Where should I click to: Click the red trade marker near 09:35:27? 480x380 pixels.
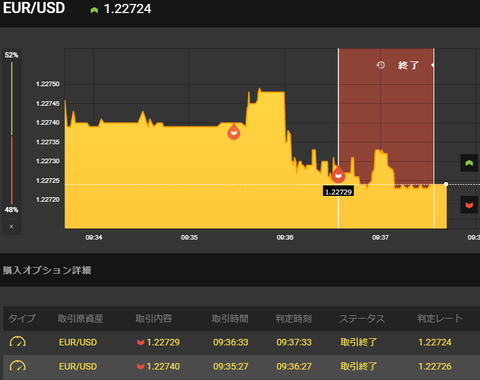[234, 132]
